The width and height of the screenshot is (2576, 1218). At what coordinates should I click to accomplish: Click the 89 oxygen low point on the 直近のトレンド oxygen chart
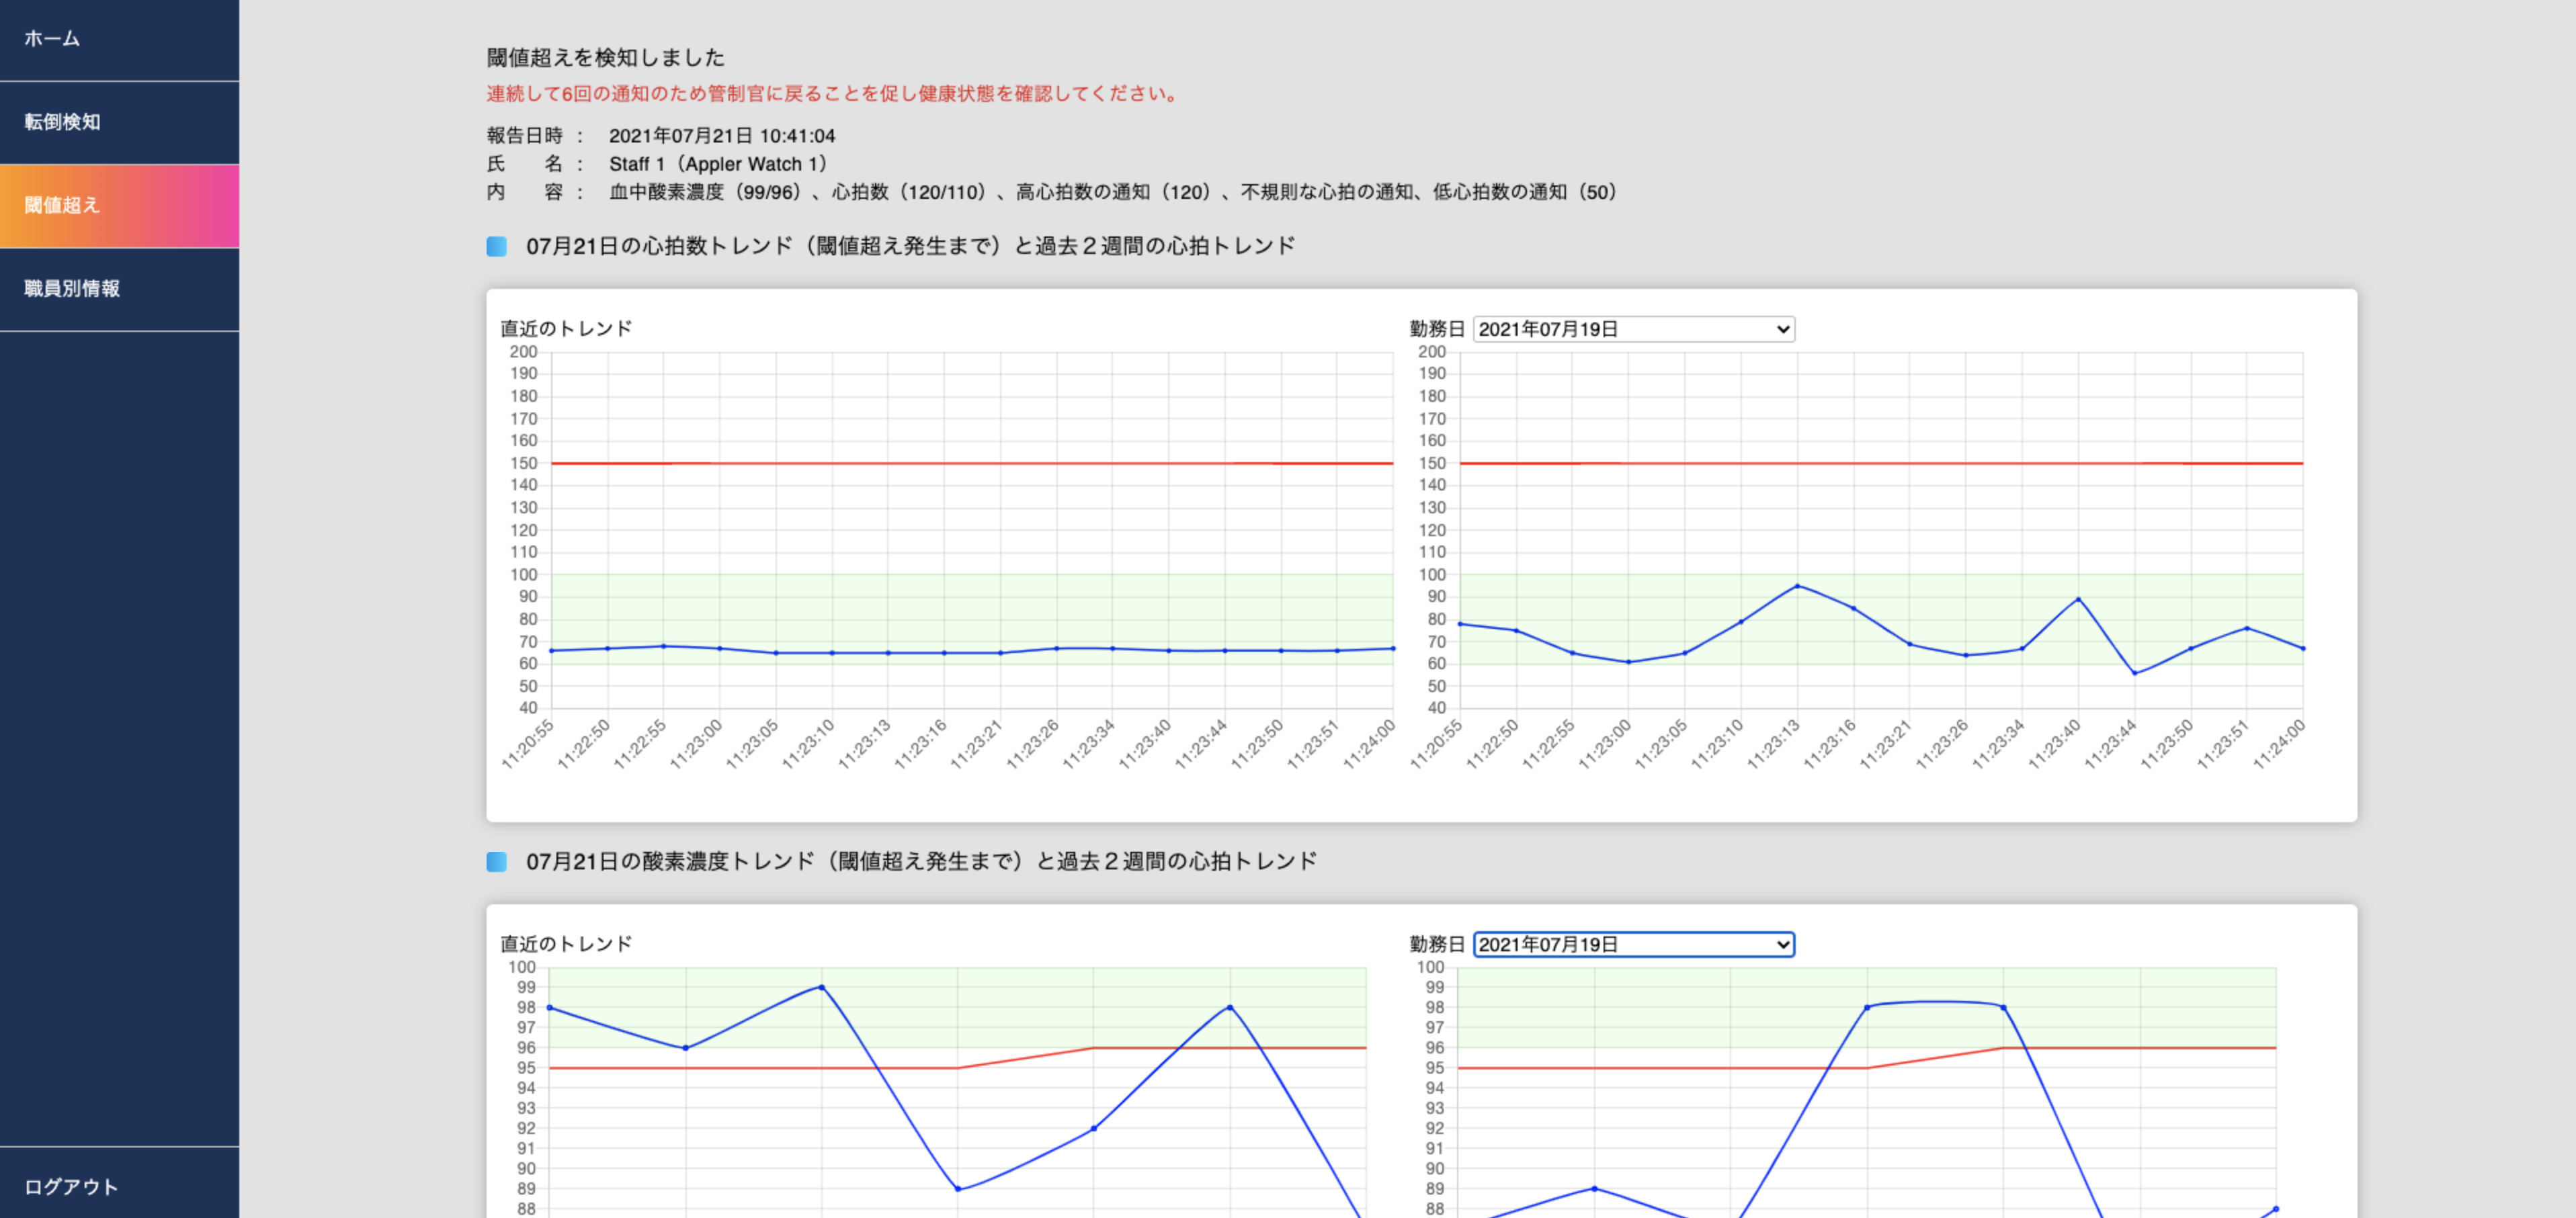[x=958, y=1189]
